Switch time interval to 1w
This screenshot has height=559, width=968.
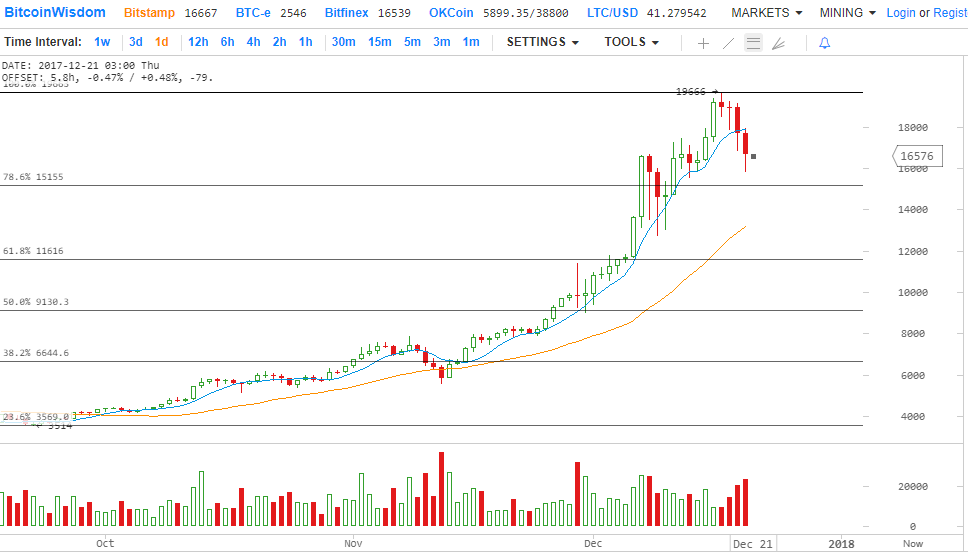click(102, 42)
